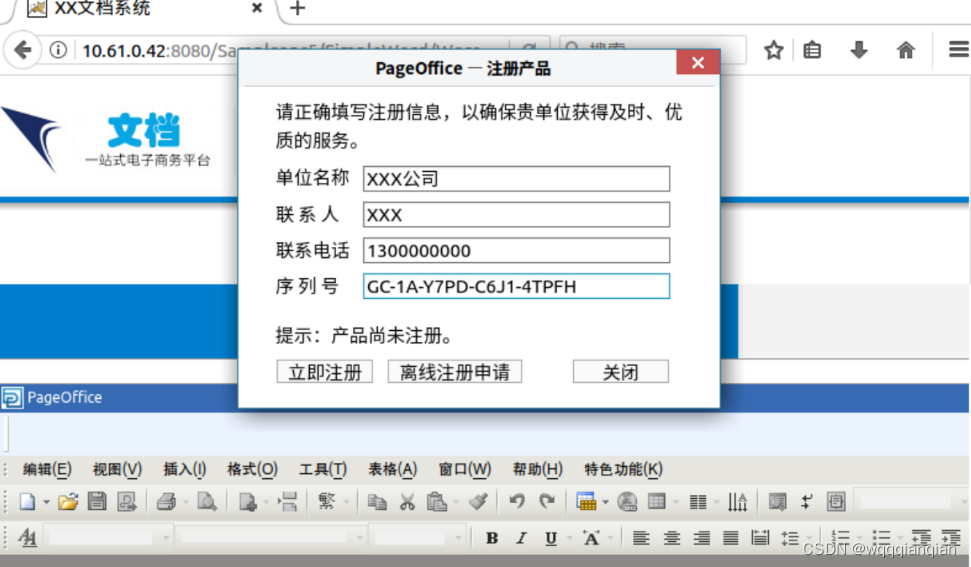971x567 pixels.
Task: Close the XX文档系统 browser tab
Action: point(257,8)
